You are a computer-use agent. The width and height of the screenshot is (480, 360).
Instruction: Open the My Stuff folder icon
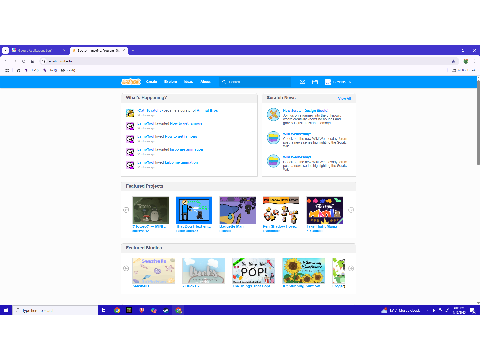[315, 82]
